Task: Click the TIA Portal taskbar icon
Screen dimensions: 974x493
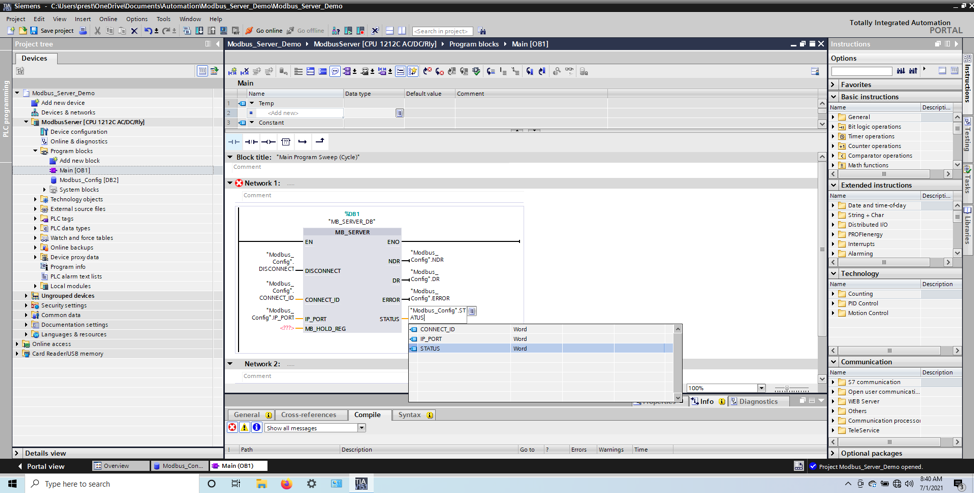Action: point(362,484)
